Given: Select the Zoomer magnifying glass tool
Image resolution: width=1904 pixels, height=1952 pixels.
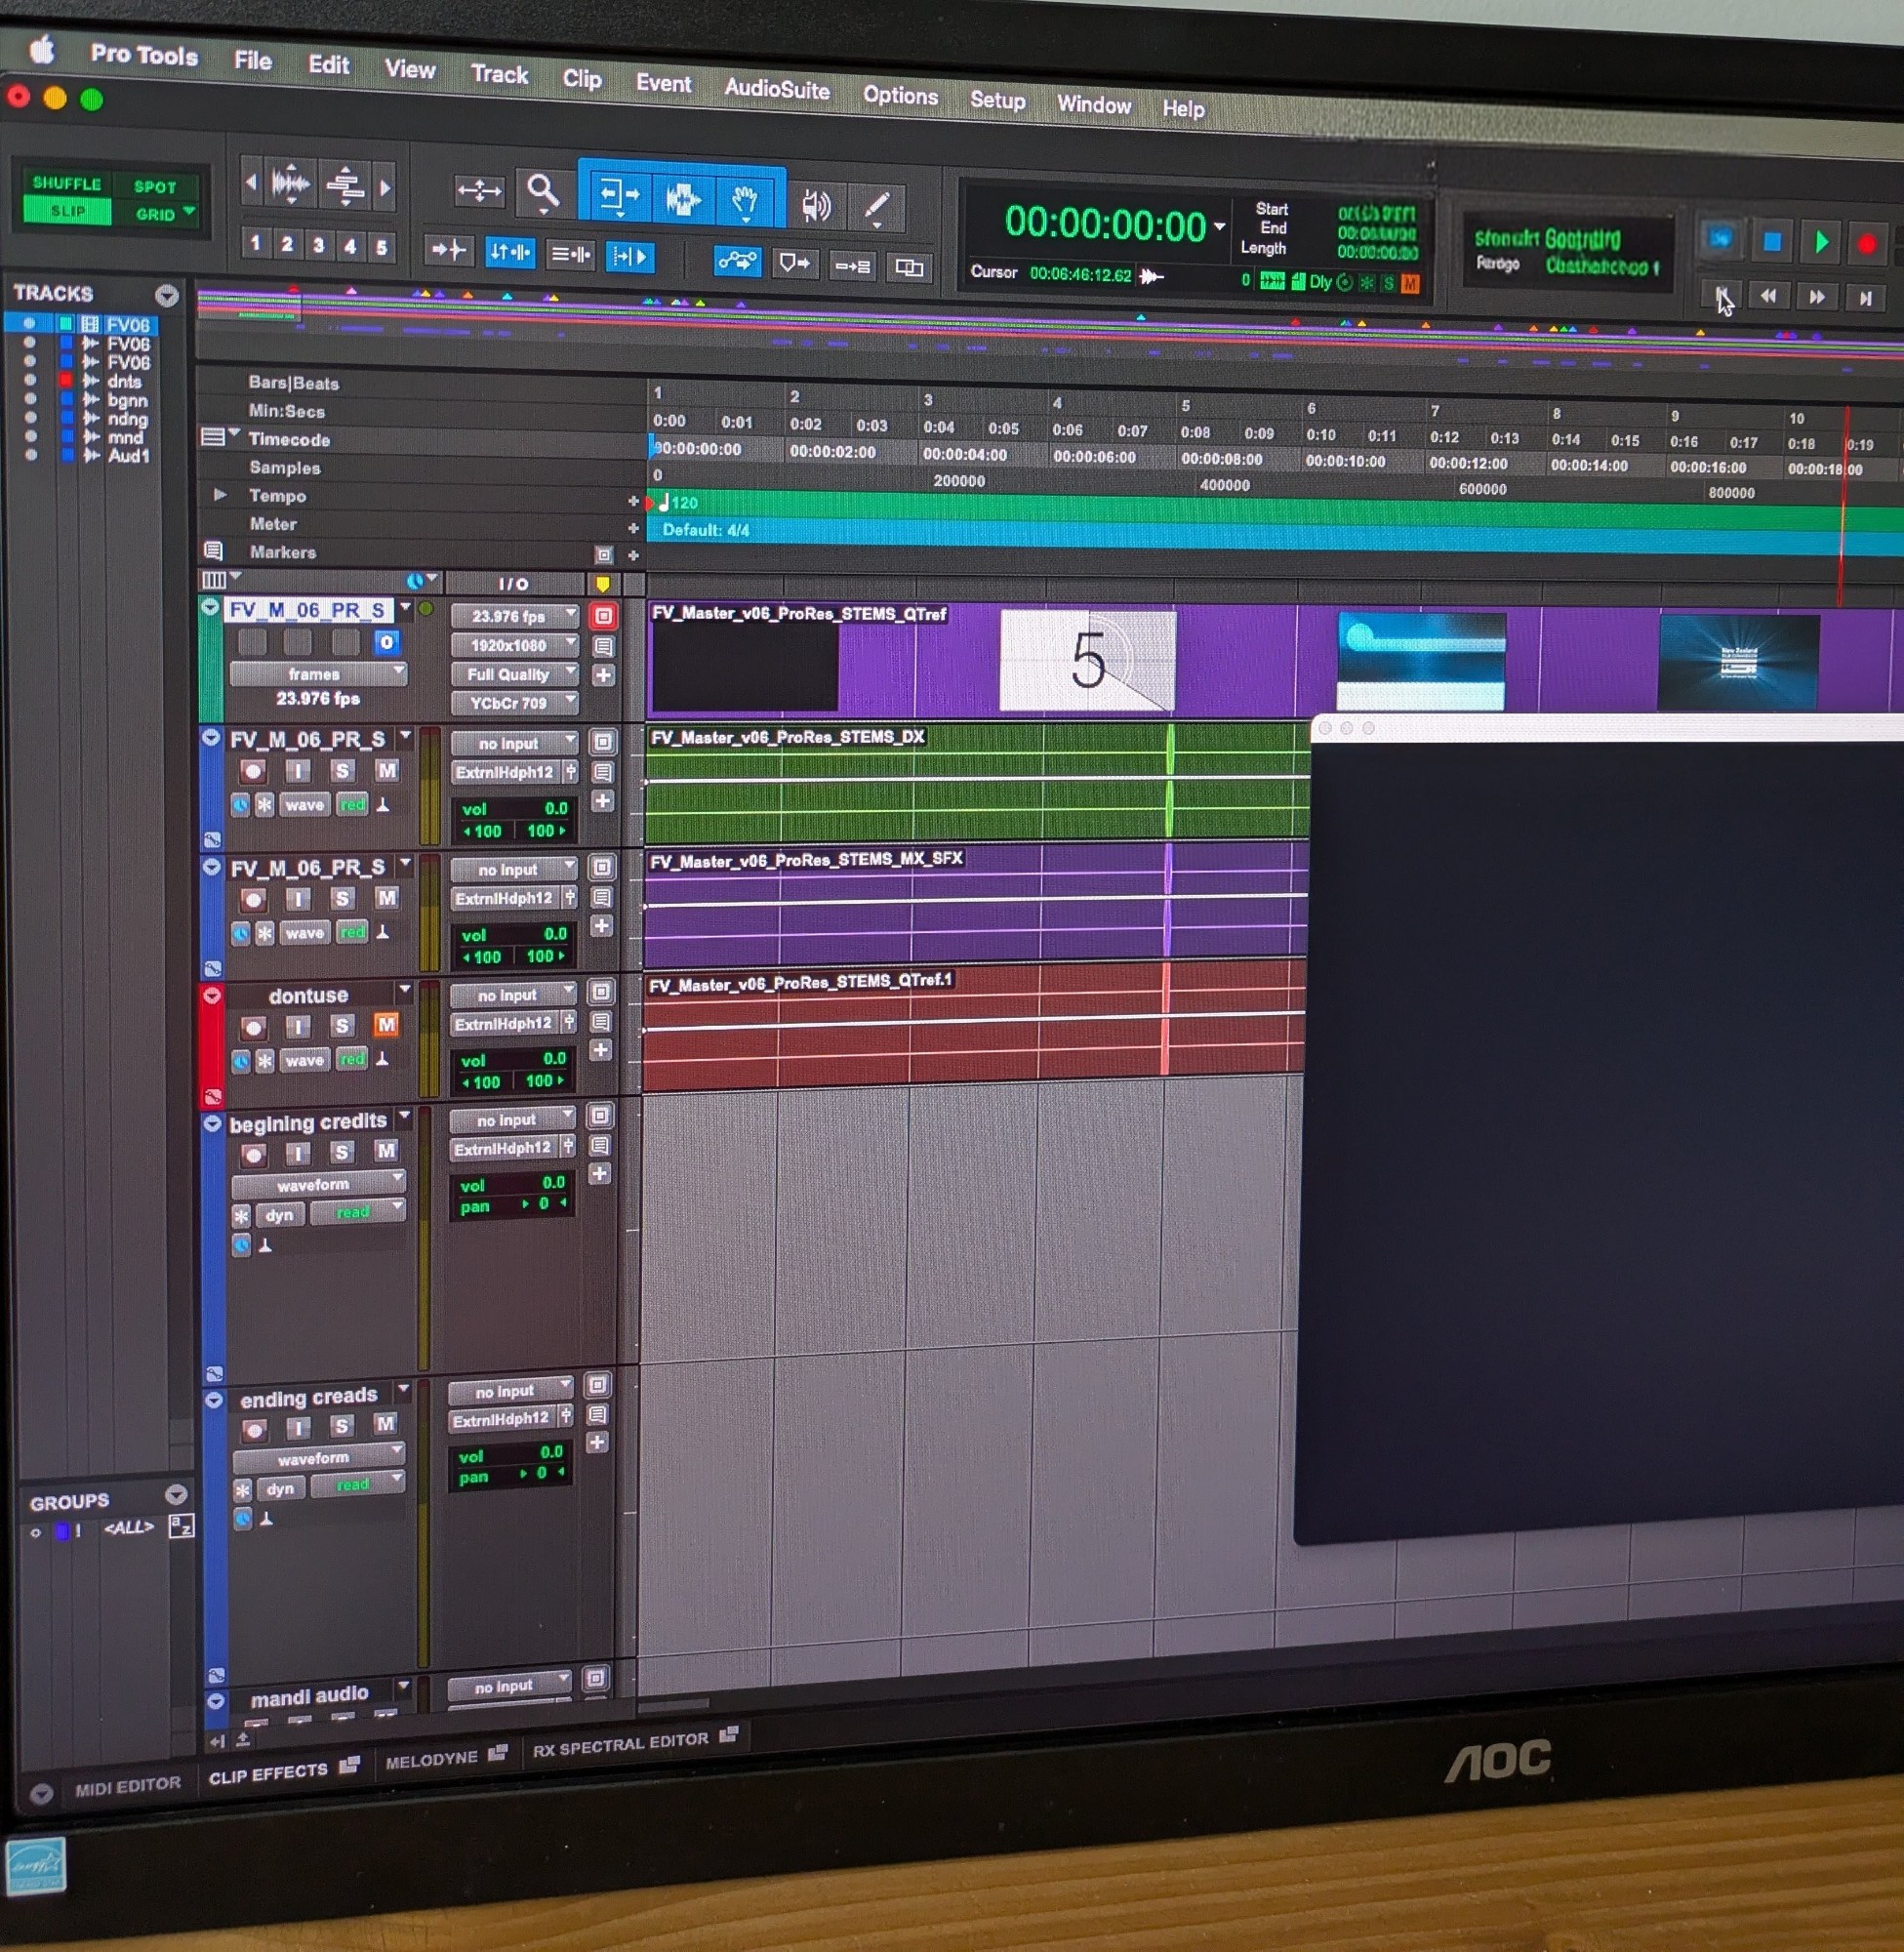Looking at the screenshot, I should point(542,190).
